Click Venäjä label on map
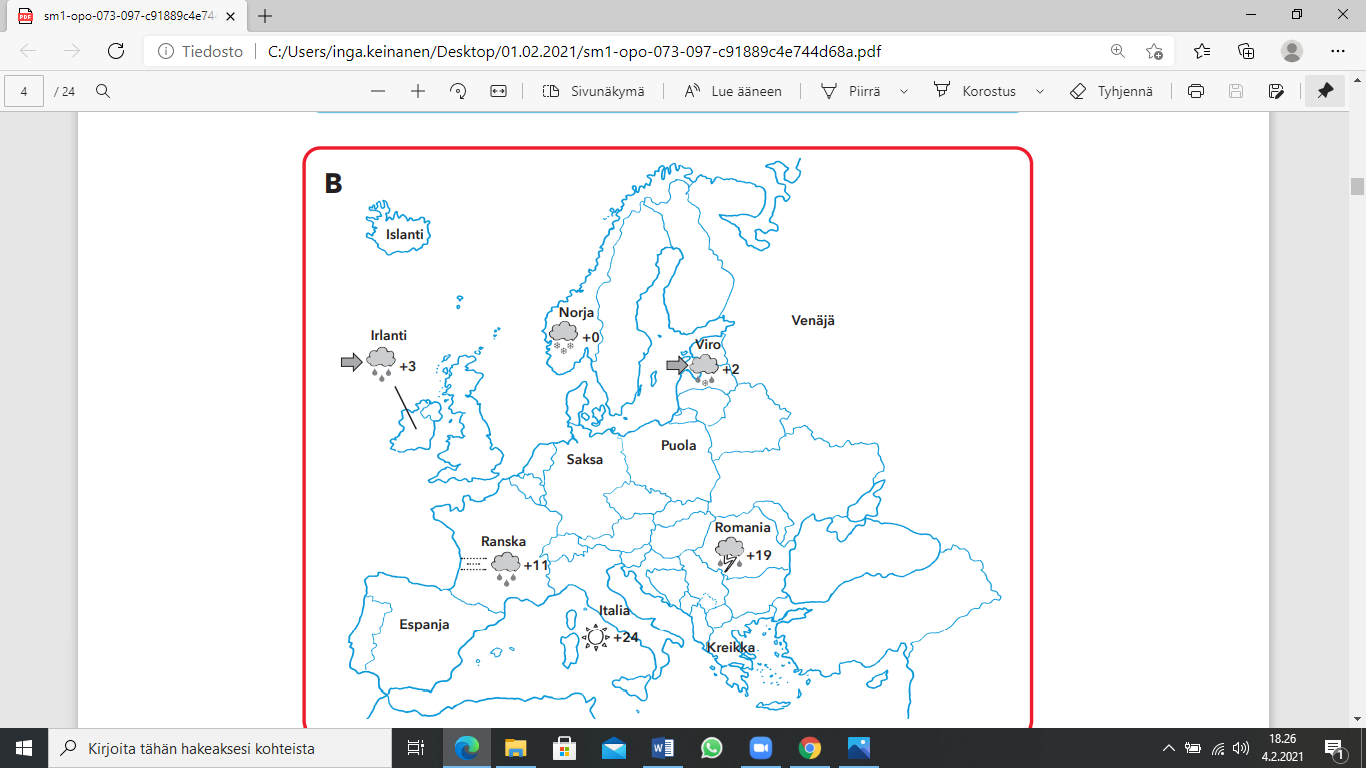The width and height of the screenshot is (1366, 768). 813,321
